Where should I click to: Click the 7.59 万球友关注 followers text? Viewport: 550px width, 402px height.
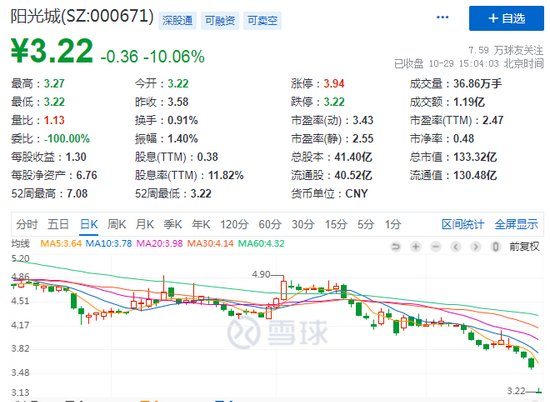[x=506, y=50]
